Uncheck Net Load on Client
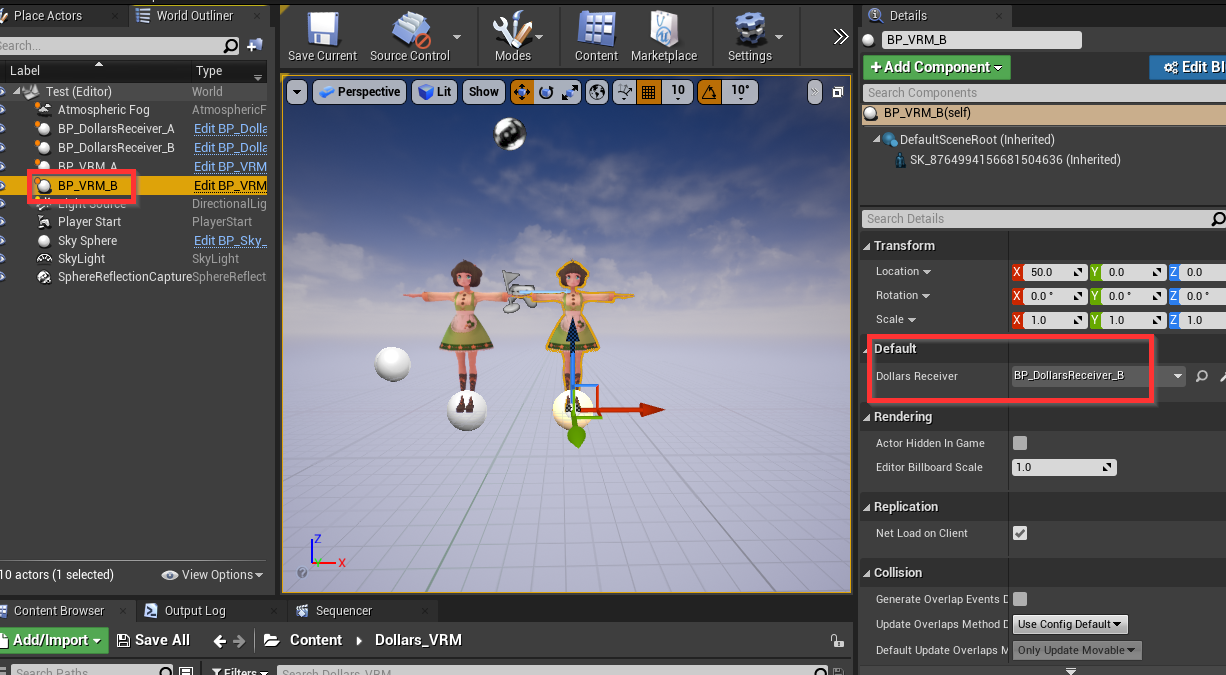This screenshot has height=675, width=1226. [1020, 533]
